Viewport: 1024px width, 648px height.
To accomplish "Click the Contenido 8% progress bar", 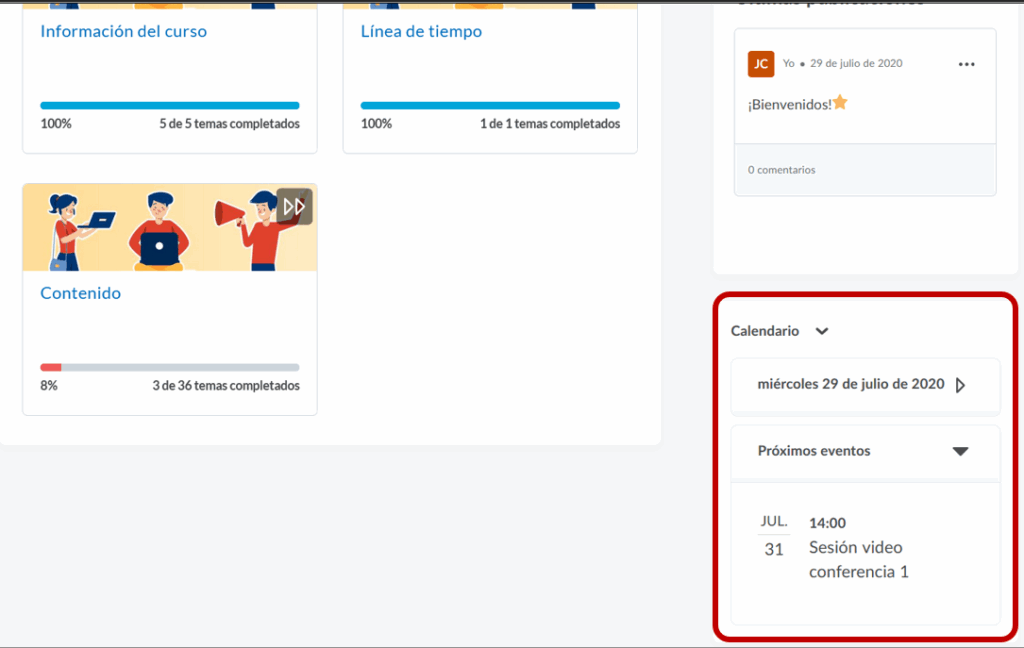I will (169, 367).
